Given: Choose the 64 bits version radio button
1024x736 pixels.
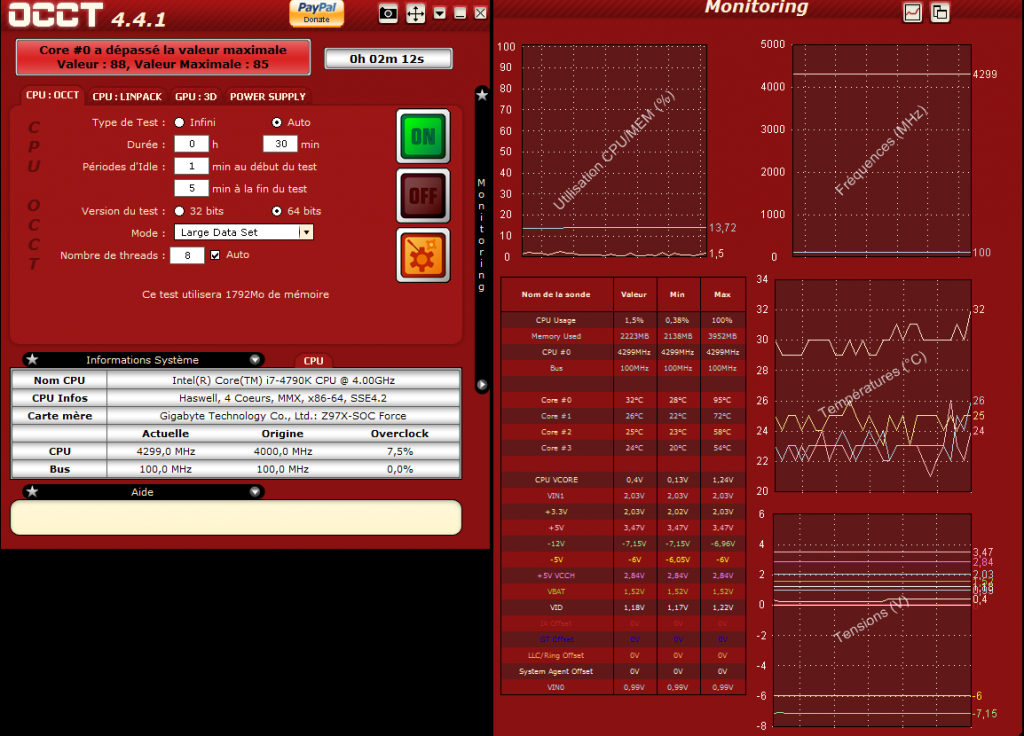Looking at the screenshot, I should pyautogui.click(x=277, y=211).
